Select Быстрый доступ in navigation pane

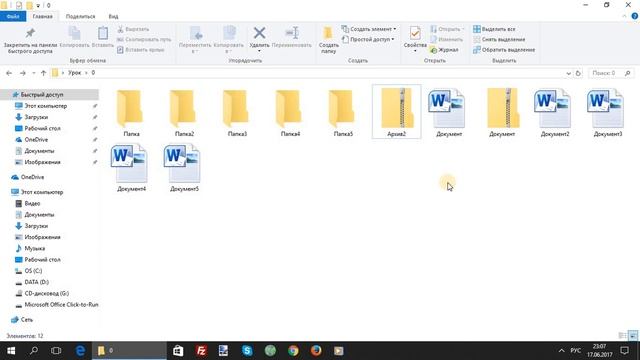point(49,94)
